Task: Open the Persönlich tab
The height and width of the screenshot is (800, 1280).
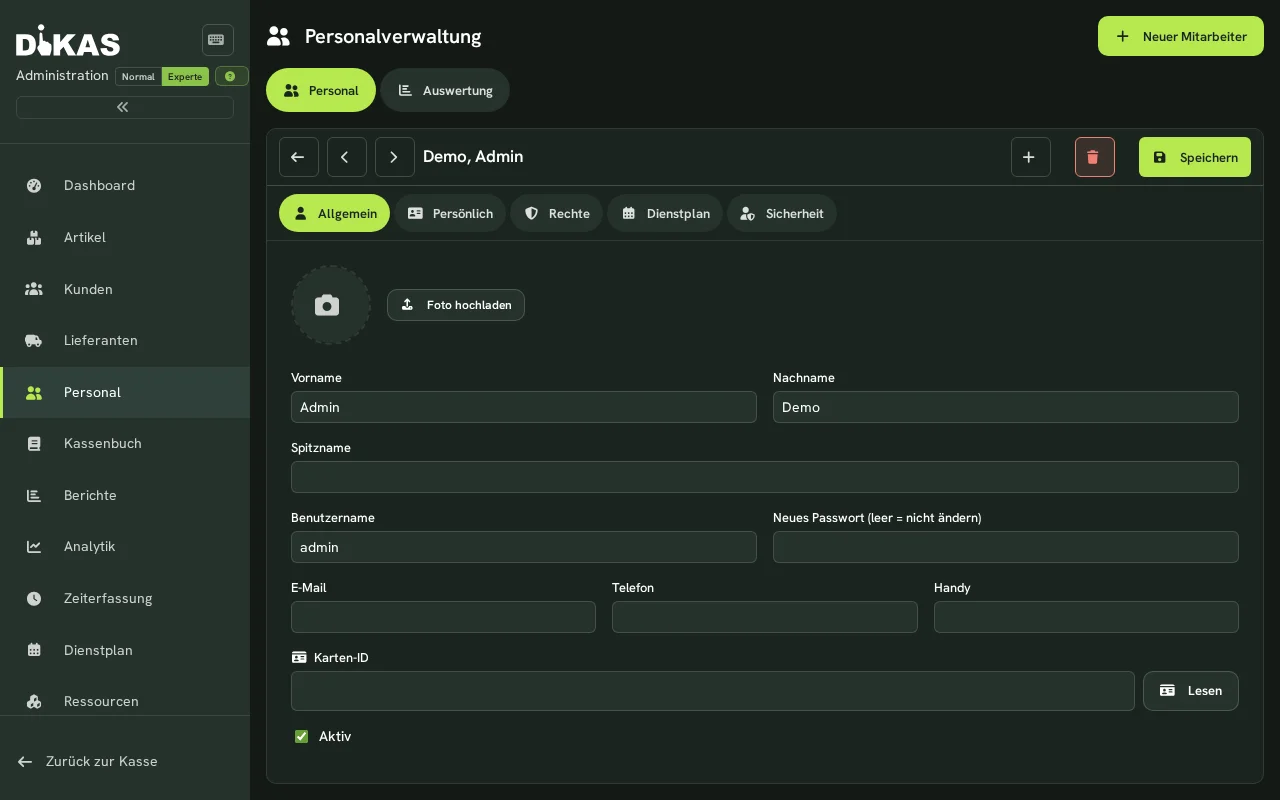Action: 450,213
